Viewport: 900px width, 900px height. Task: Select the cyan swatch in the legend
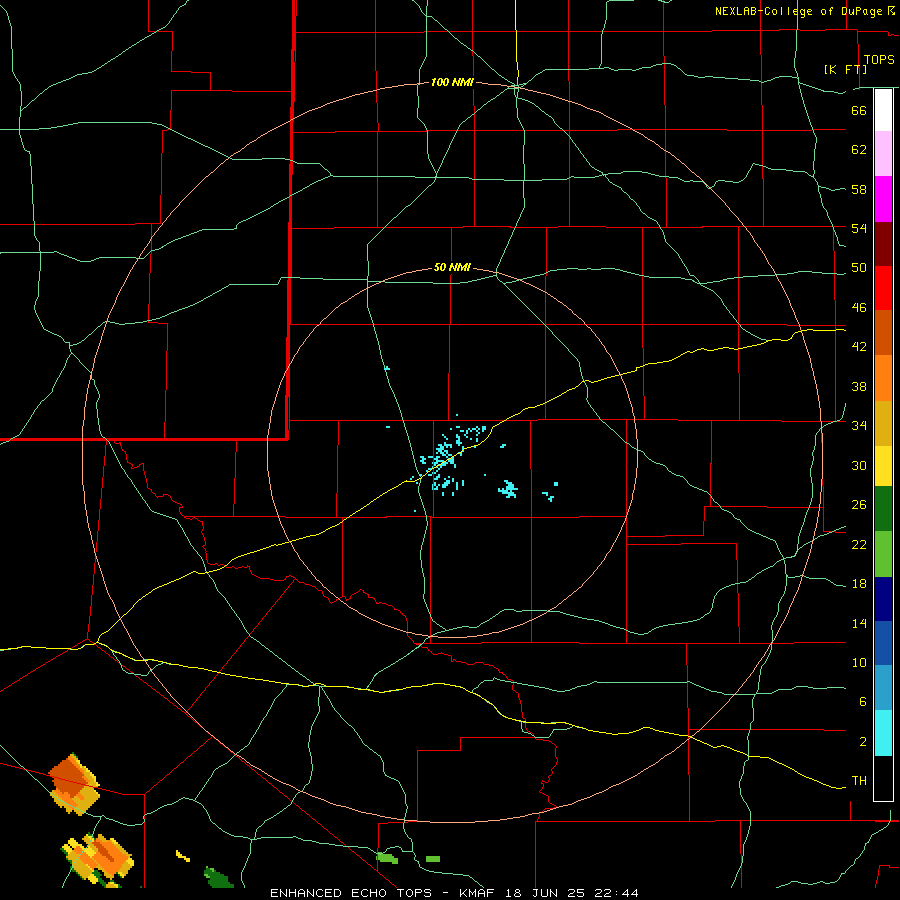click(x=883, y=733)
